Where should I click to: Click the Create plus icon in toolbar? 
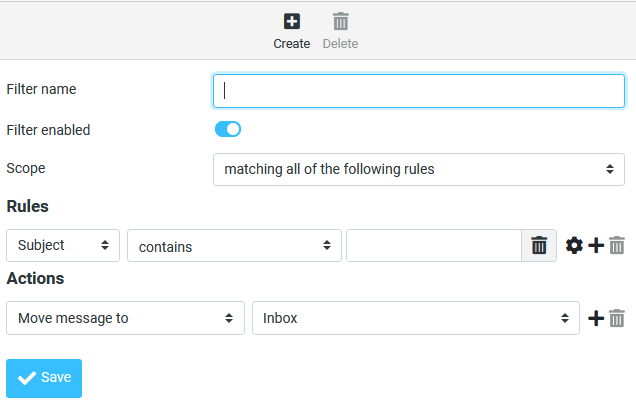point(292,21)
